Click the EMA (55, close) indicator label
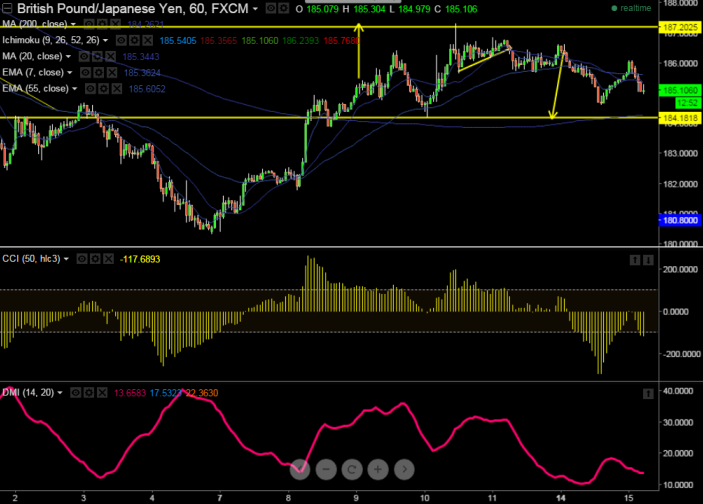 coord(35,89)
